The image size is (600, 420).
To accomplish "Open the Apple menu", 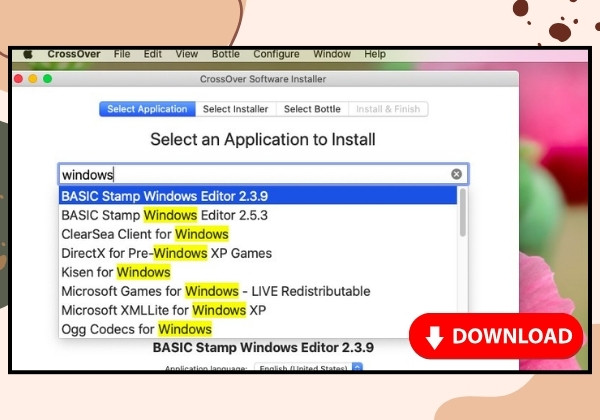I will click(28, 54).
